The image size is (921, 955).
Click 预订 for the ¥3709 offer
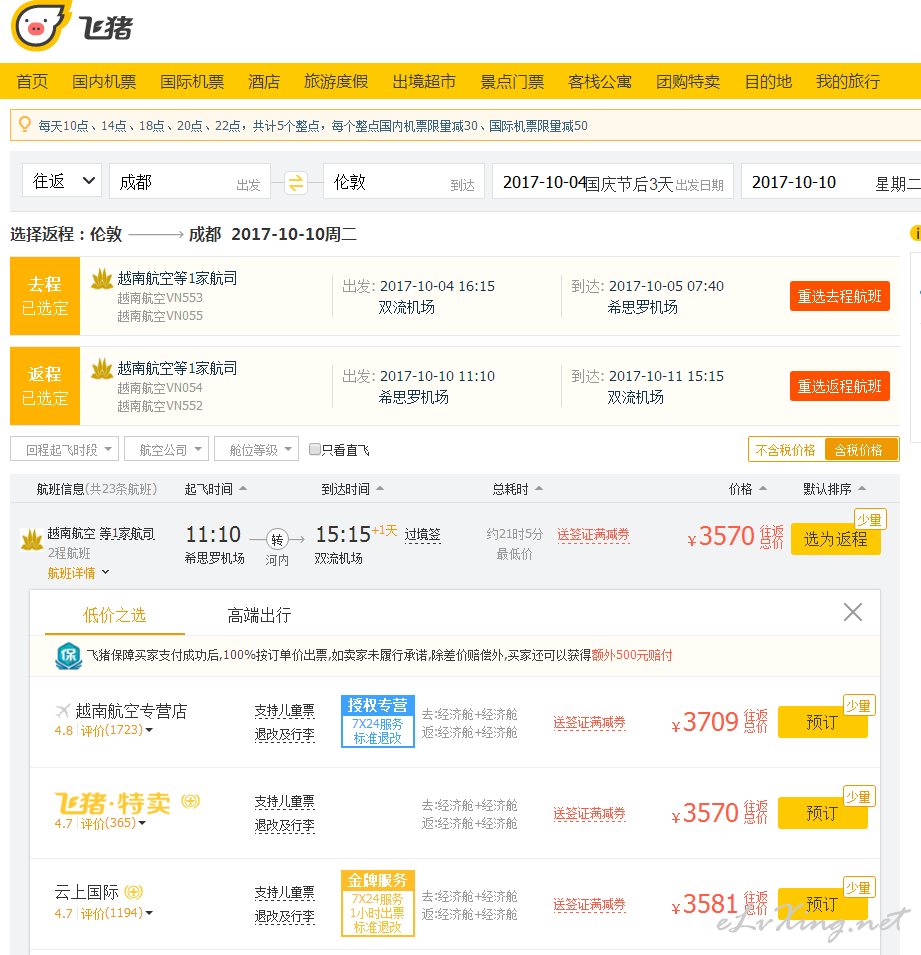822,722
